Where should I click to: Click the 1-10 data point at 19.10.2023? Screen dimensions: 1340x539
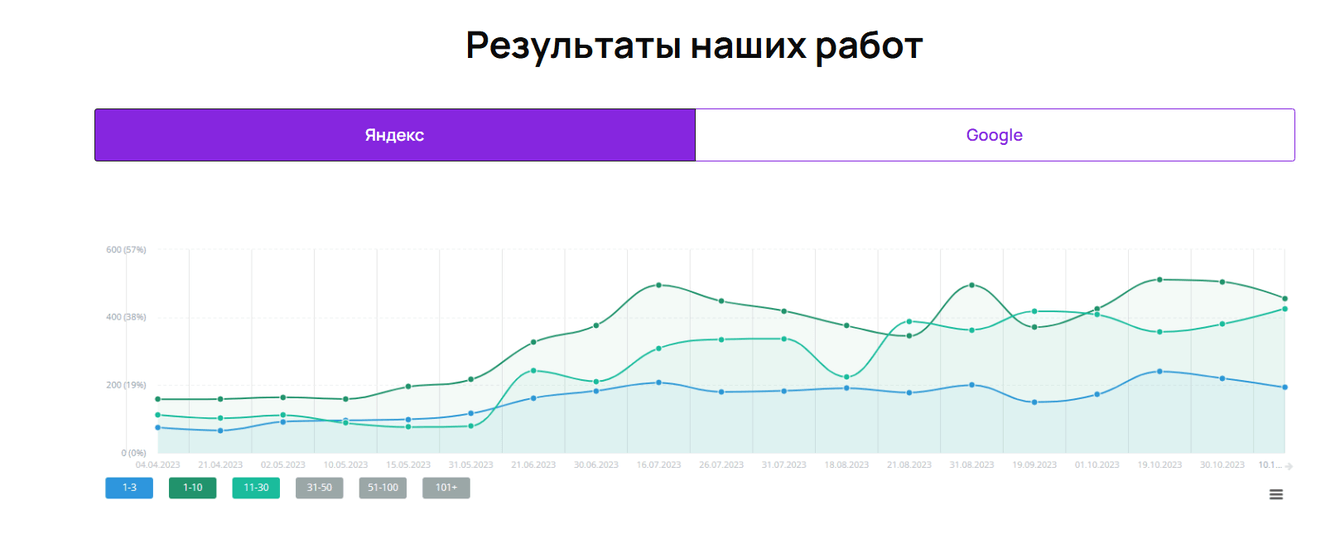click(1160, 280)
